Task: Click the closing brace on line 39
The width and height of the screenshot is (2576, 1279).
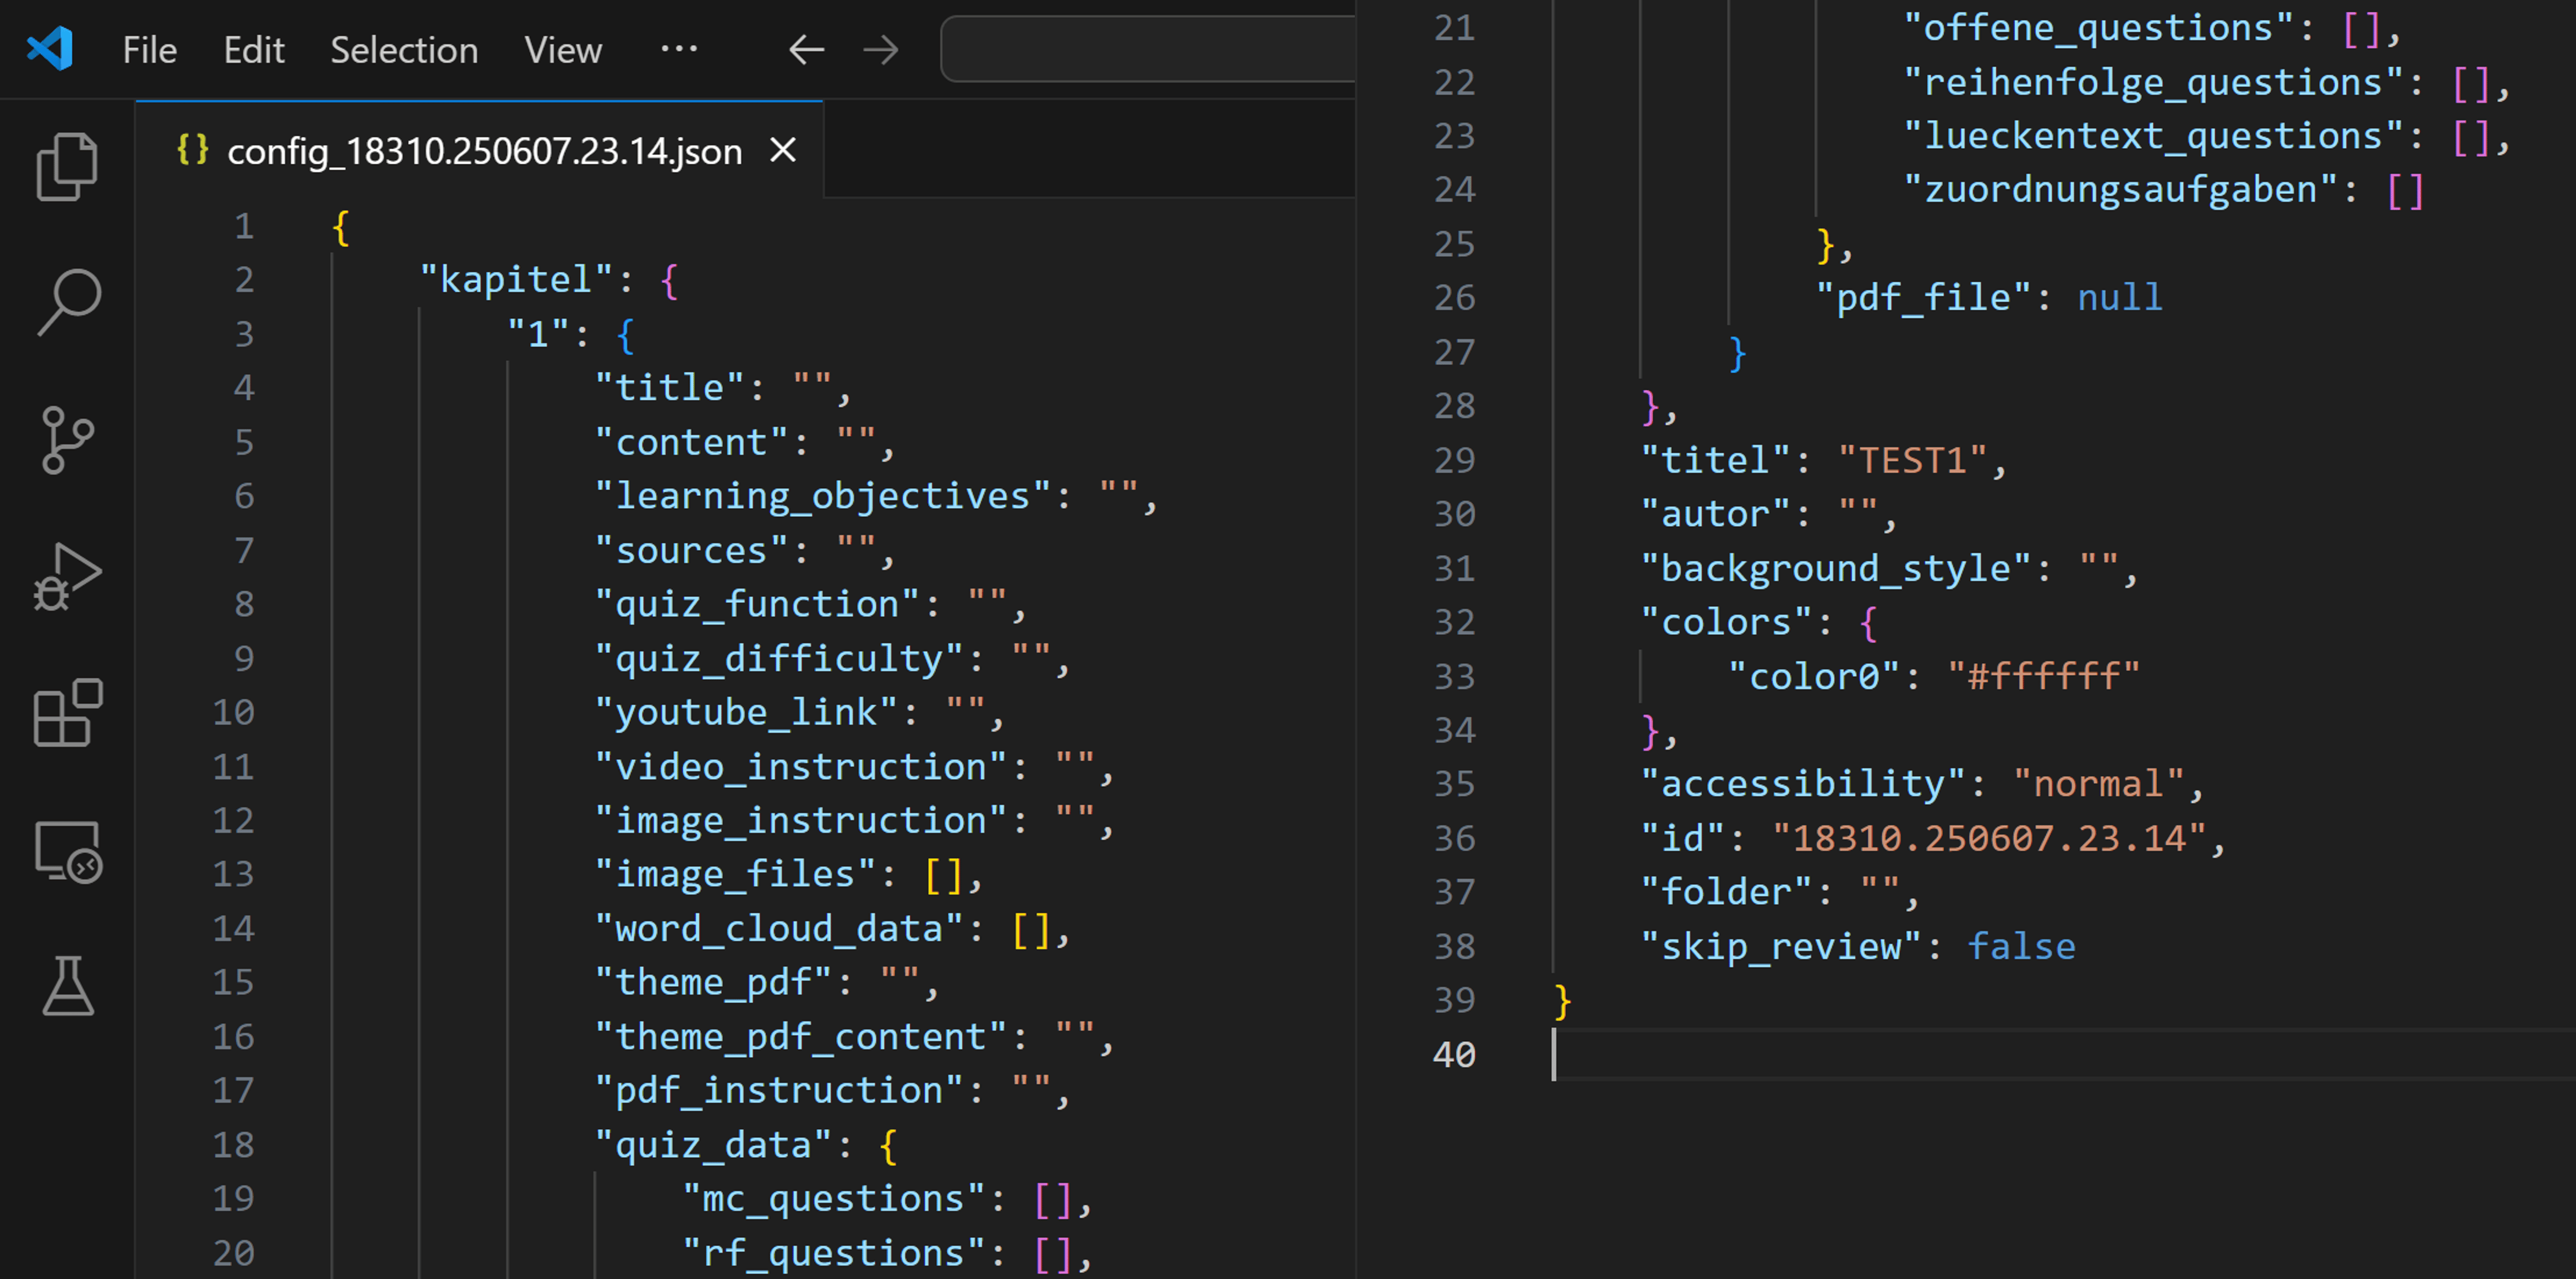Action: [1562, 1001]
